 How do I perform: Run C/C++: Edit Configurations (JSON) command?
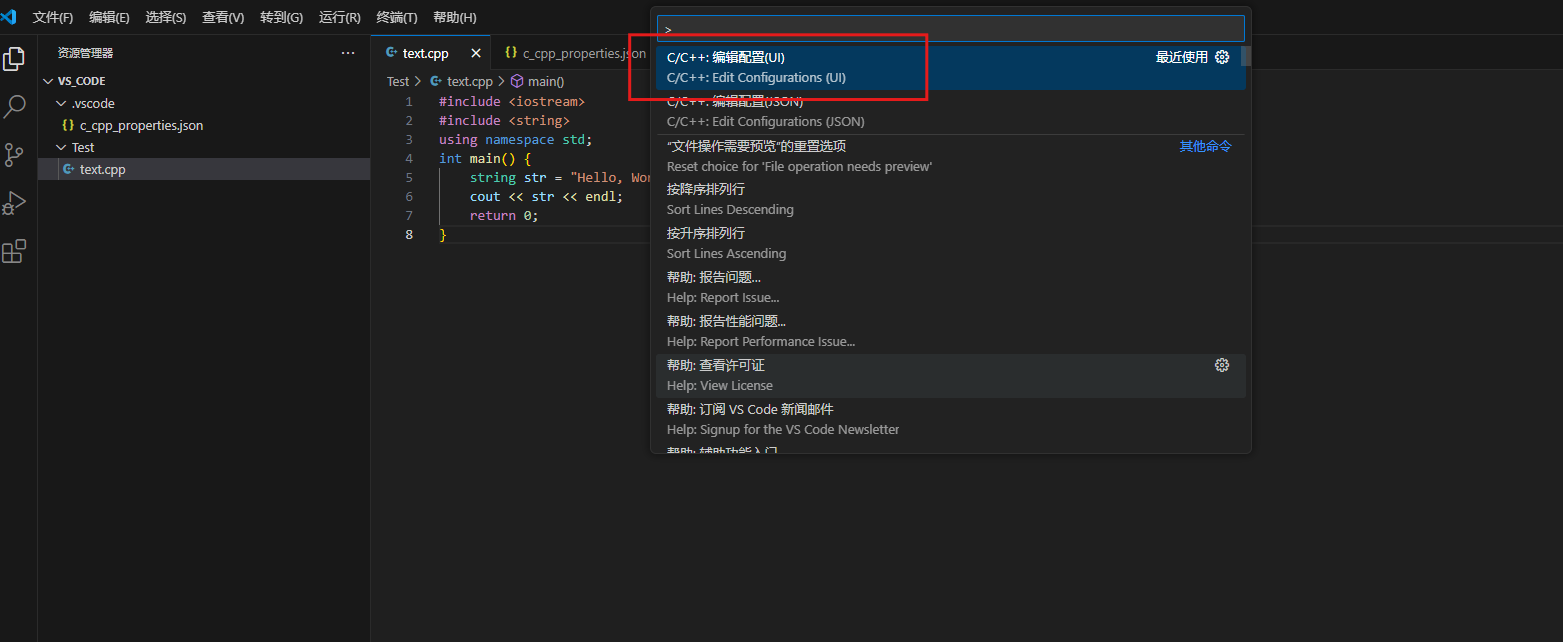(x=950, y=111)
